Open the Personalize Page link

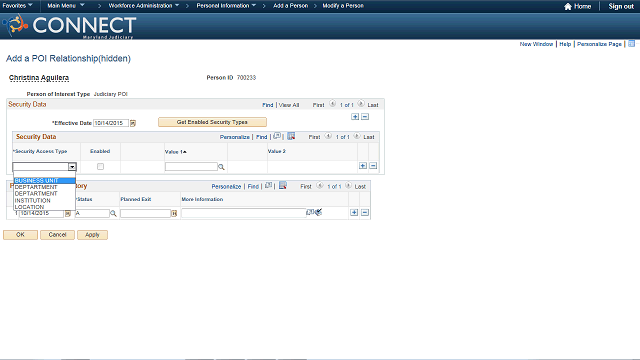(x=599, y=44)
